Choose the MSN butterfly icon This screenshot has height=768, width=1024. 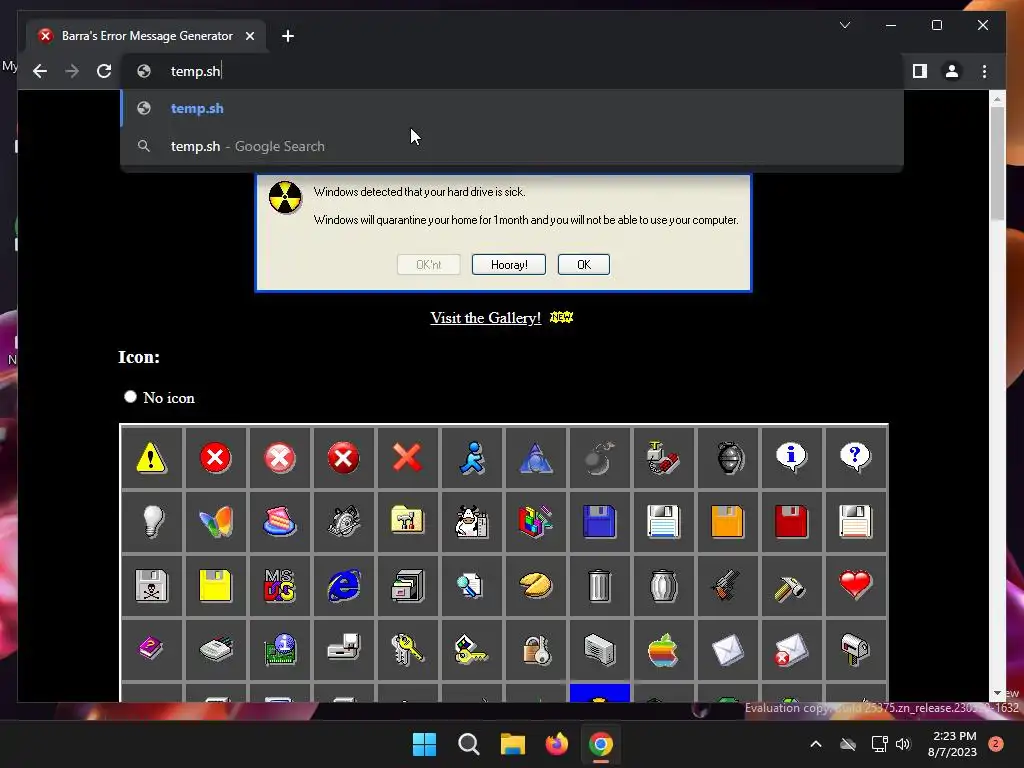click(215, 521)
